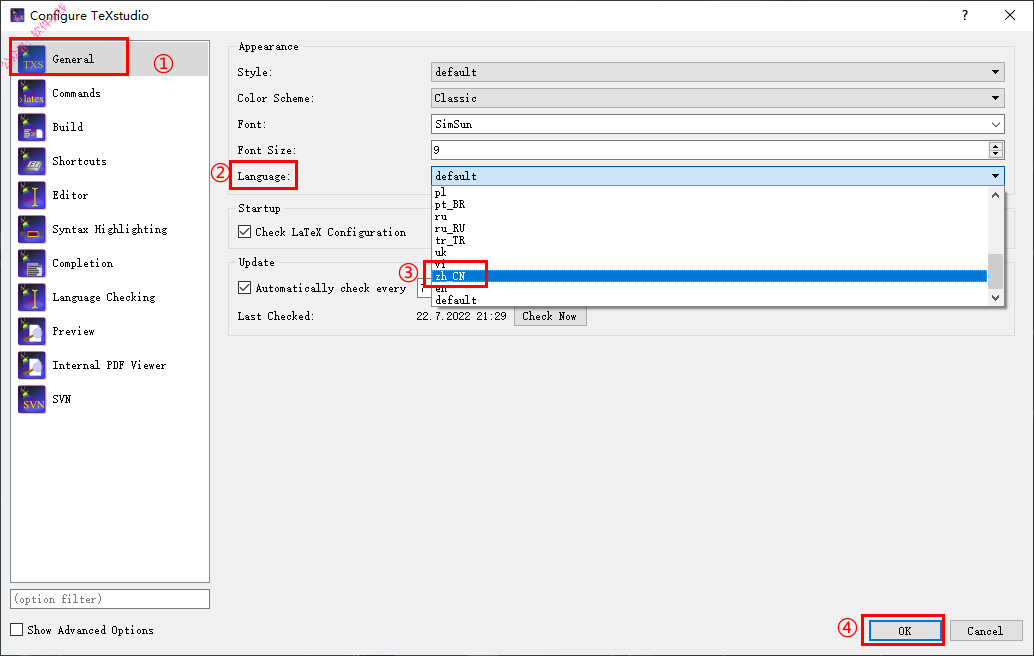
Task: Click the question mark help button
Action: (965, 15)
